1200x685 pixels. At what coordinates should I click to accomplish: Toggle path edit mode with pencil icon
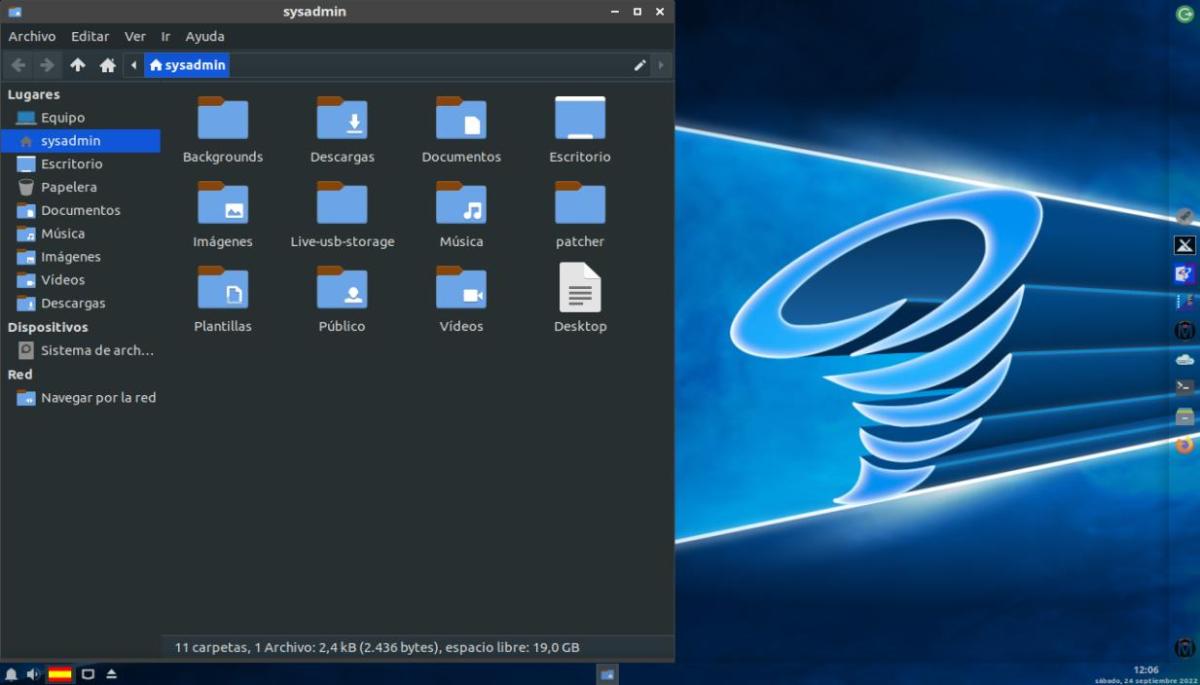(640, 66)
